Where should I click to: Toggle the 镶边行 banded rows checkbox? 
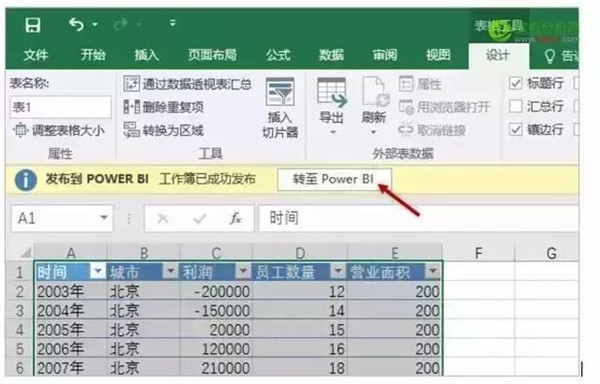click(x=515, y=129)
